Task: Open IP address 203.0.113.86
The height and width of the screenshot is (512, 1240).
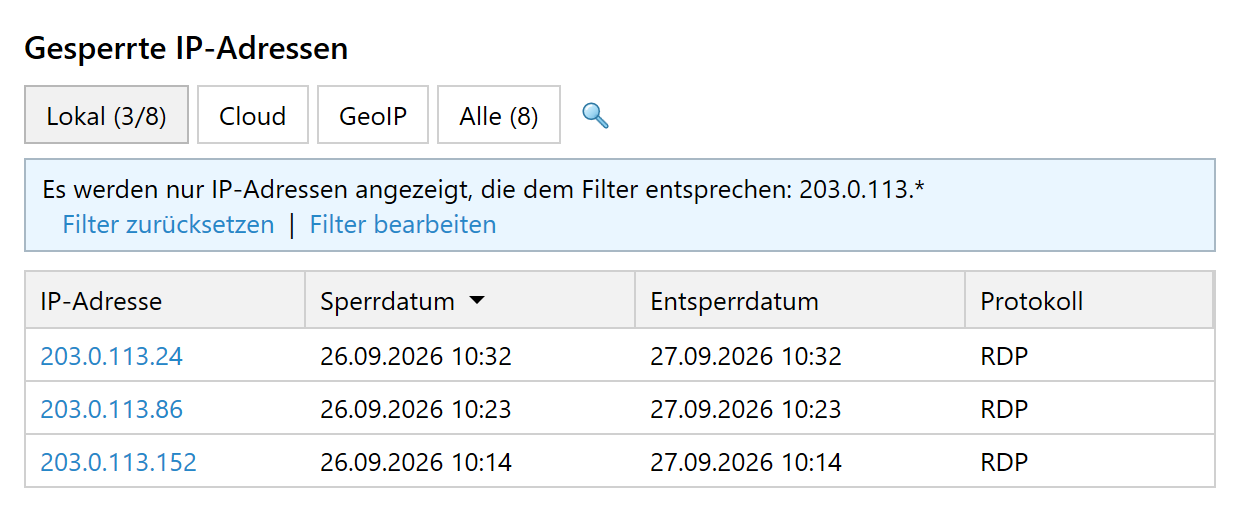Action: point(112,409)
